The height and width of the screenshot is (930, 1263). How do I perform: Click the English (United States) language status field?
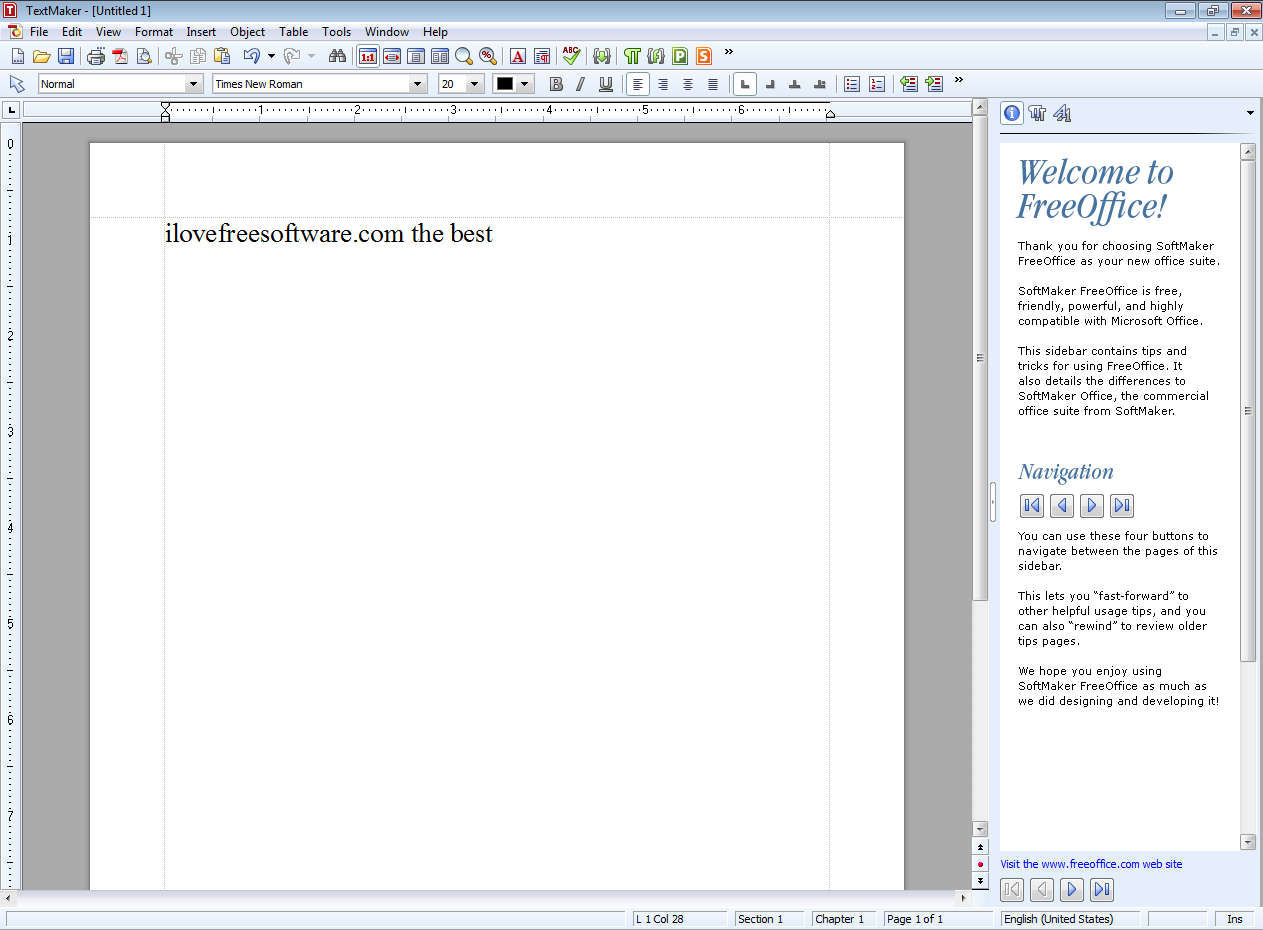(x=1058, y=919)
